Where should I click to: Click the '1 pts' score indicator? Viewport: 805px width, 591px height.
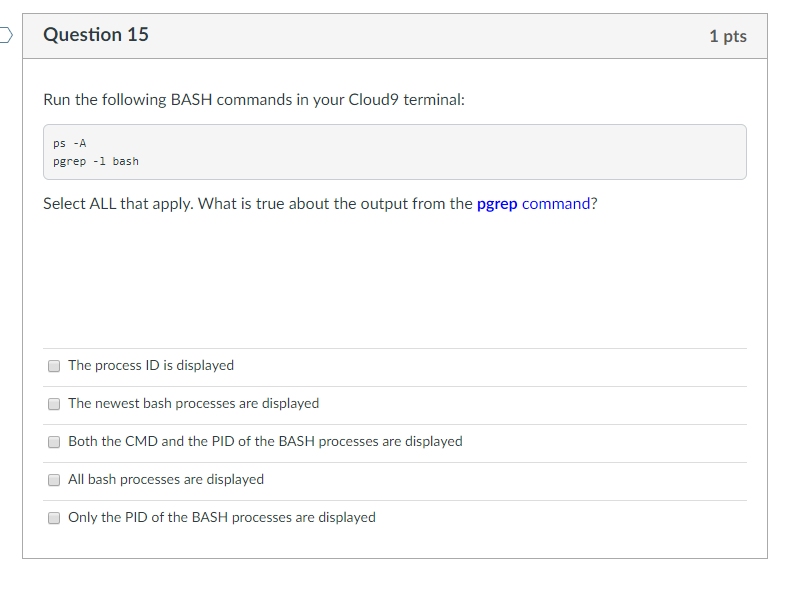728,36
